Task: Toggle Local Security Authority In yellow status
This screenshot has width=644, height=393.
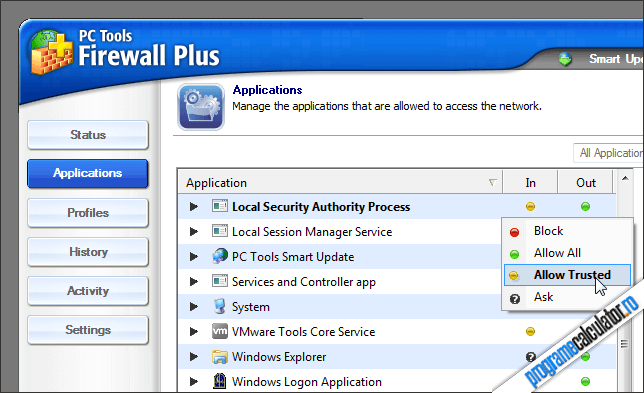Action: pos(530,207)
